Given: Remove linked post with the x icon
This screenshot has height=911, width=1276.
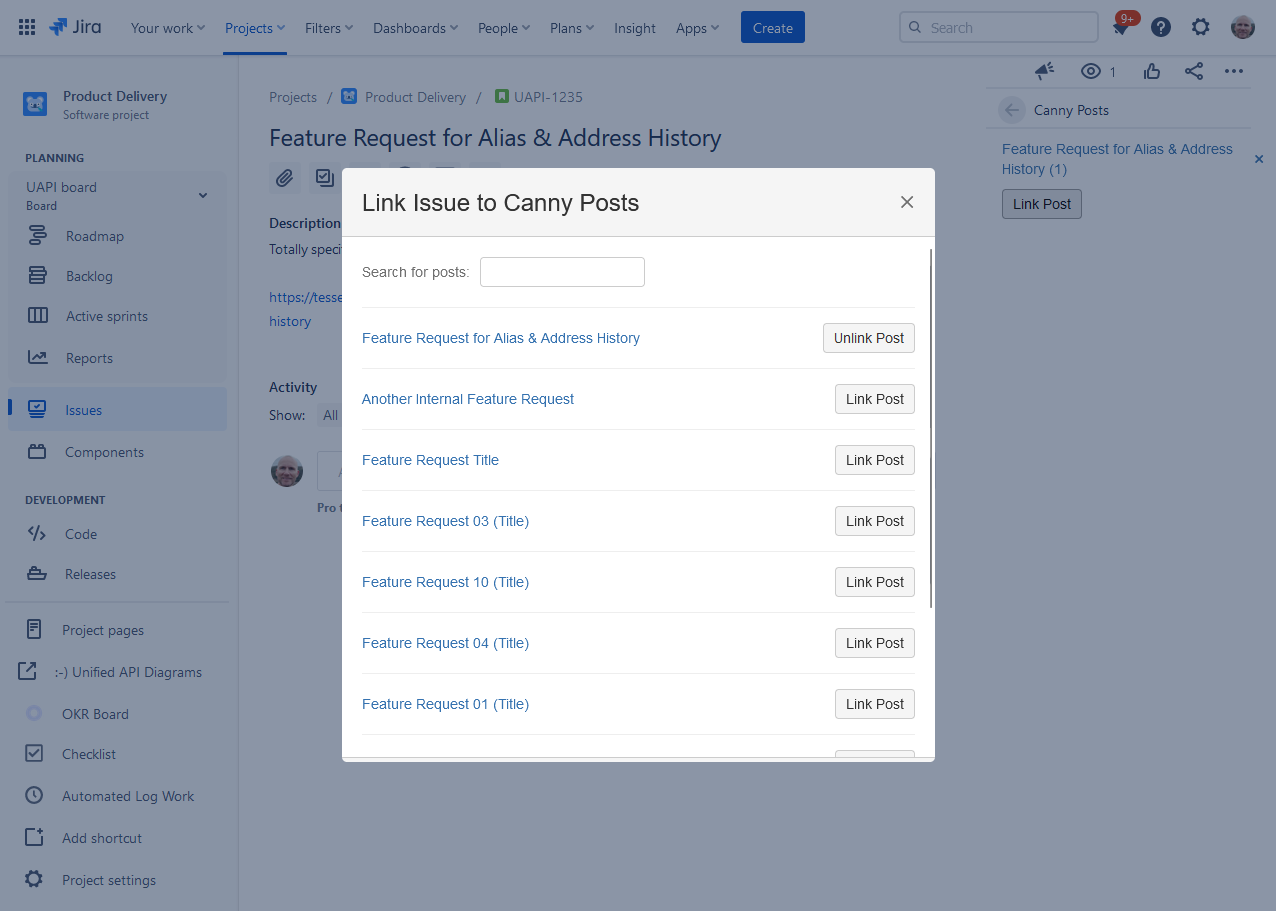Looking at the screenshot, I should tap(1259, 159).
